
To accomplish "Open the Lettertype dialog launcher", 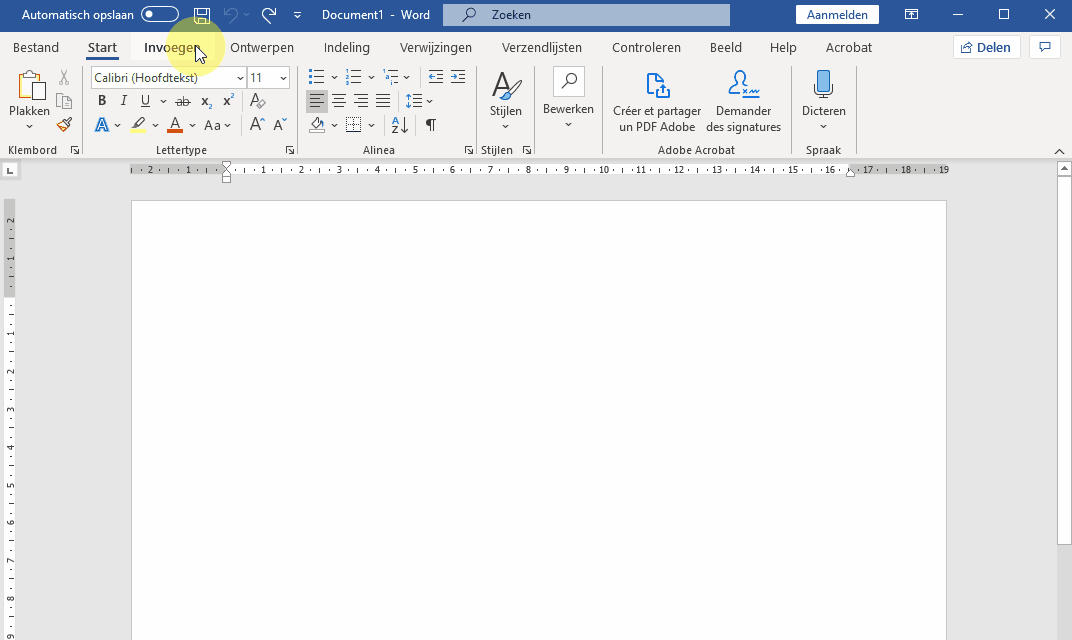I will pos(290,150).
